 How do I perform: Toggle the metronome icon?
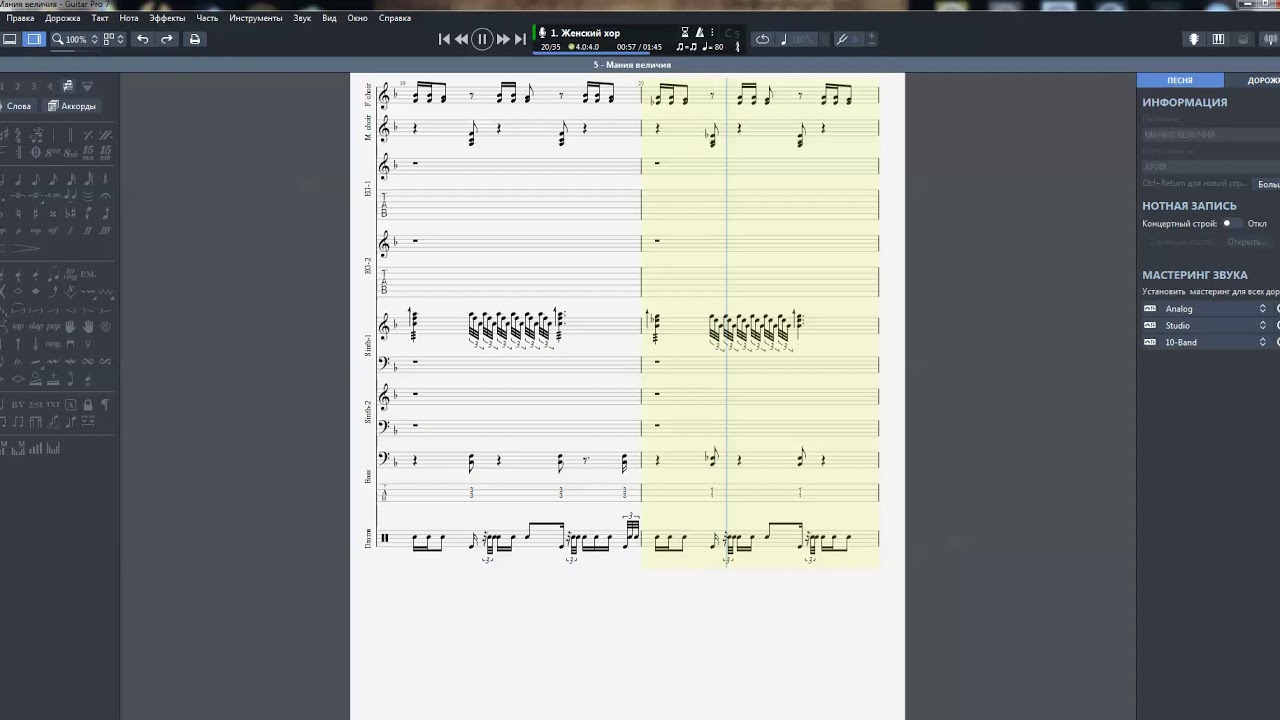(x=700, y=33)
